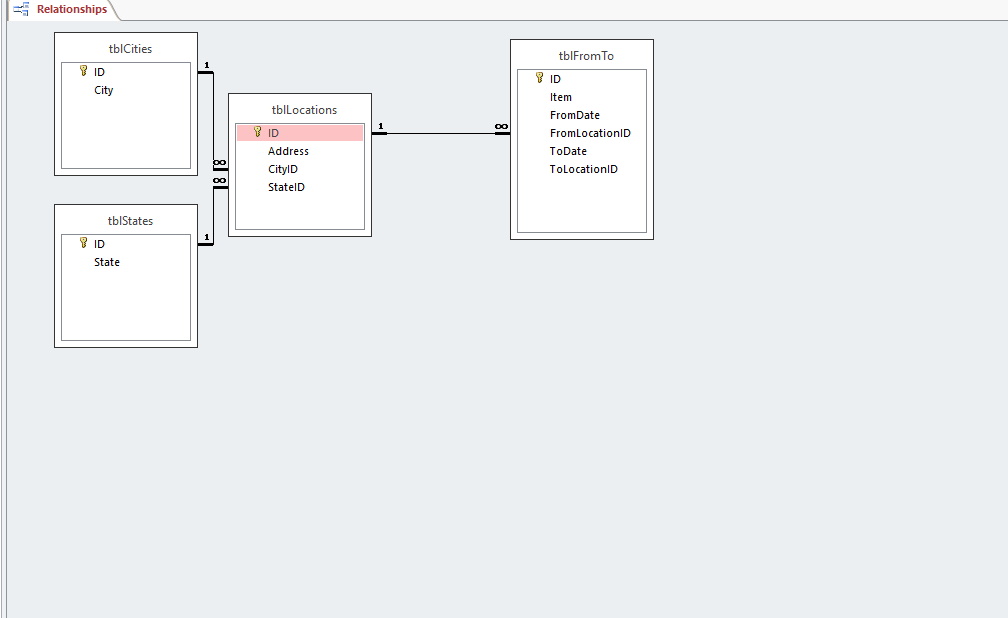1008x618 pixels.
Task: Select the Relationships tab
Action: [x=63, y=10]
